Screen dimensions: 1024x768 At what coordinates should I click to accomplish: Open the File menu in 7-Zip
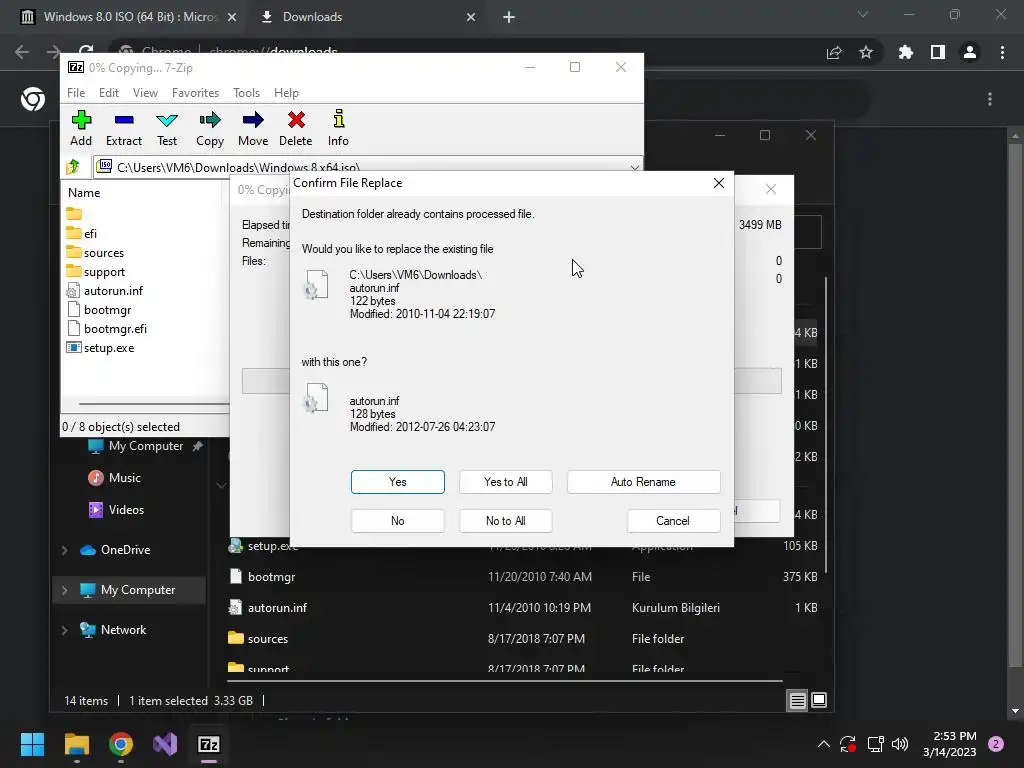point(76,93)
